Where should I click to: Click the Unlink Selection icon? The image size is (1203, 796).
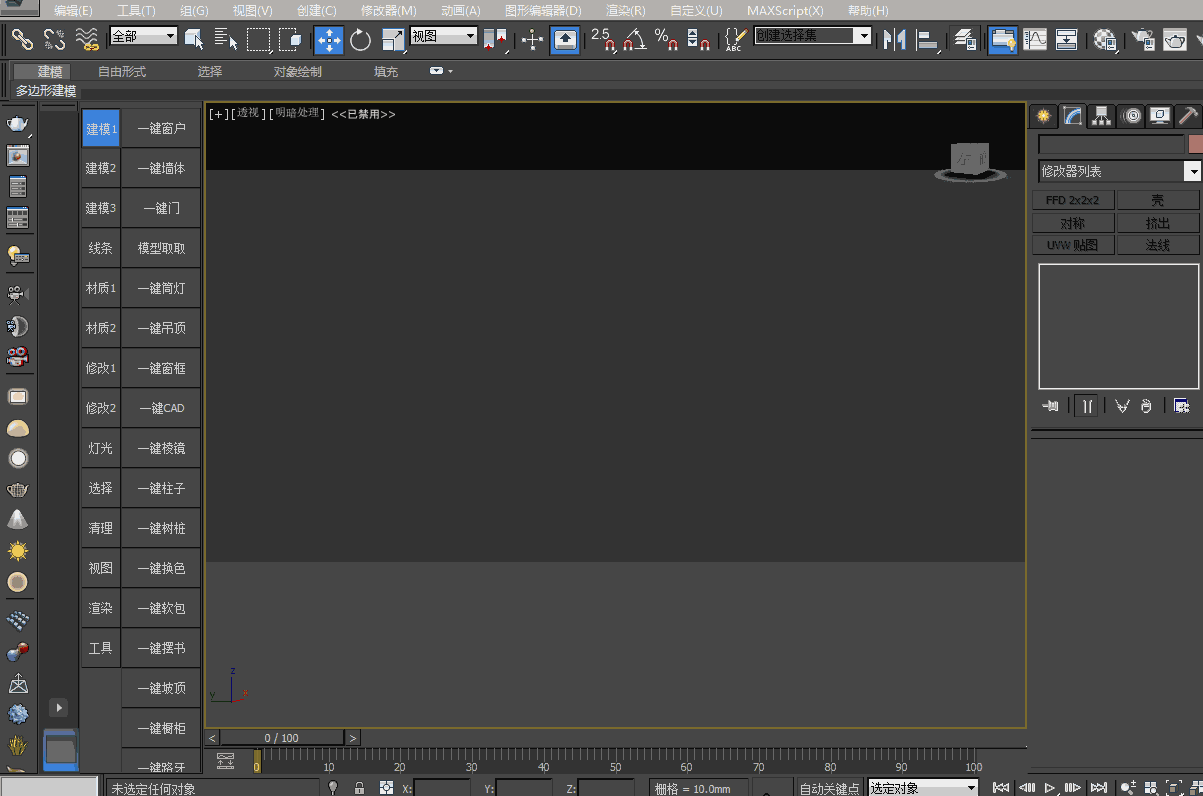[x=55, y=40]
